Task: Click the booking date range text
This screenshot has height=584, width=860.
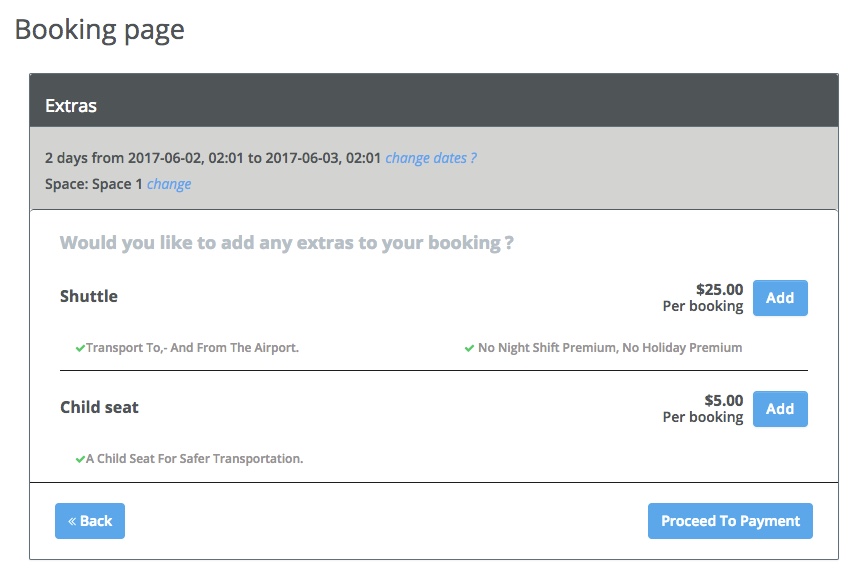Action: (213, 158)
